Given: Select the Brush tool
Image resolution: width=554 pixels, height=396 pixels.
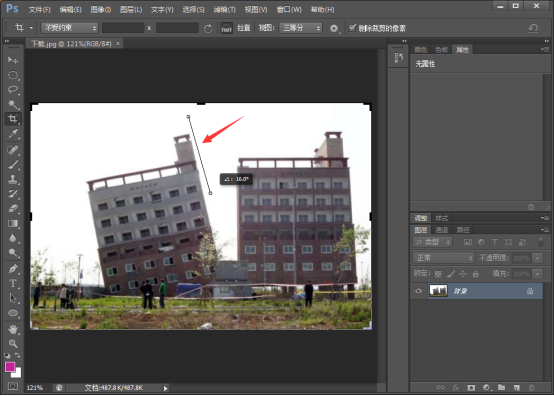Looking at the screenshot, I should [x=13, y=165].
